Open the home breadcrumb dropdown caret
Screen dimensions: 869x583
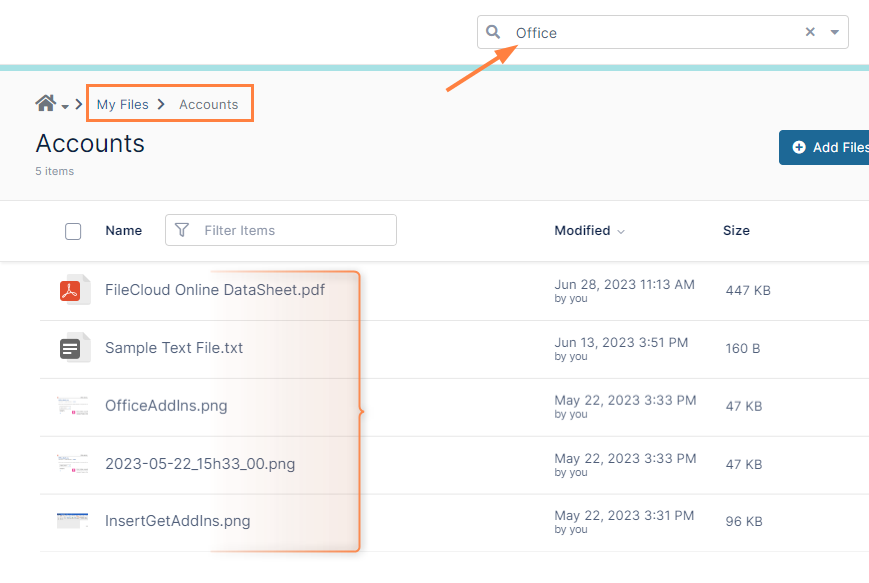click(x=65, y=106)
